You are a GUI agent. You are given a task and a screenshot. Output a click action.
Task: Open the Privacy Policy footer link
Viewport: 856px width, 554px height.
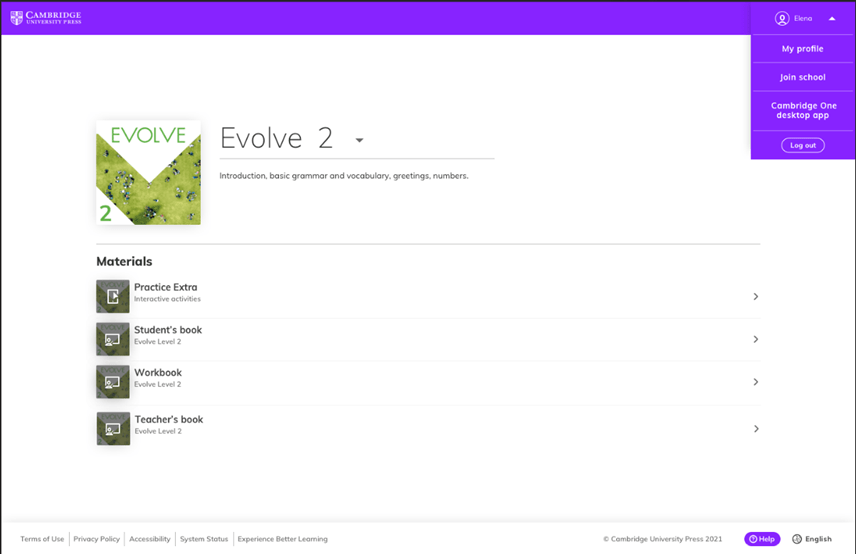point(97,539)
